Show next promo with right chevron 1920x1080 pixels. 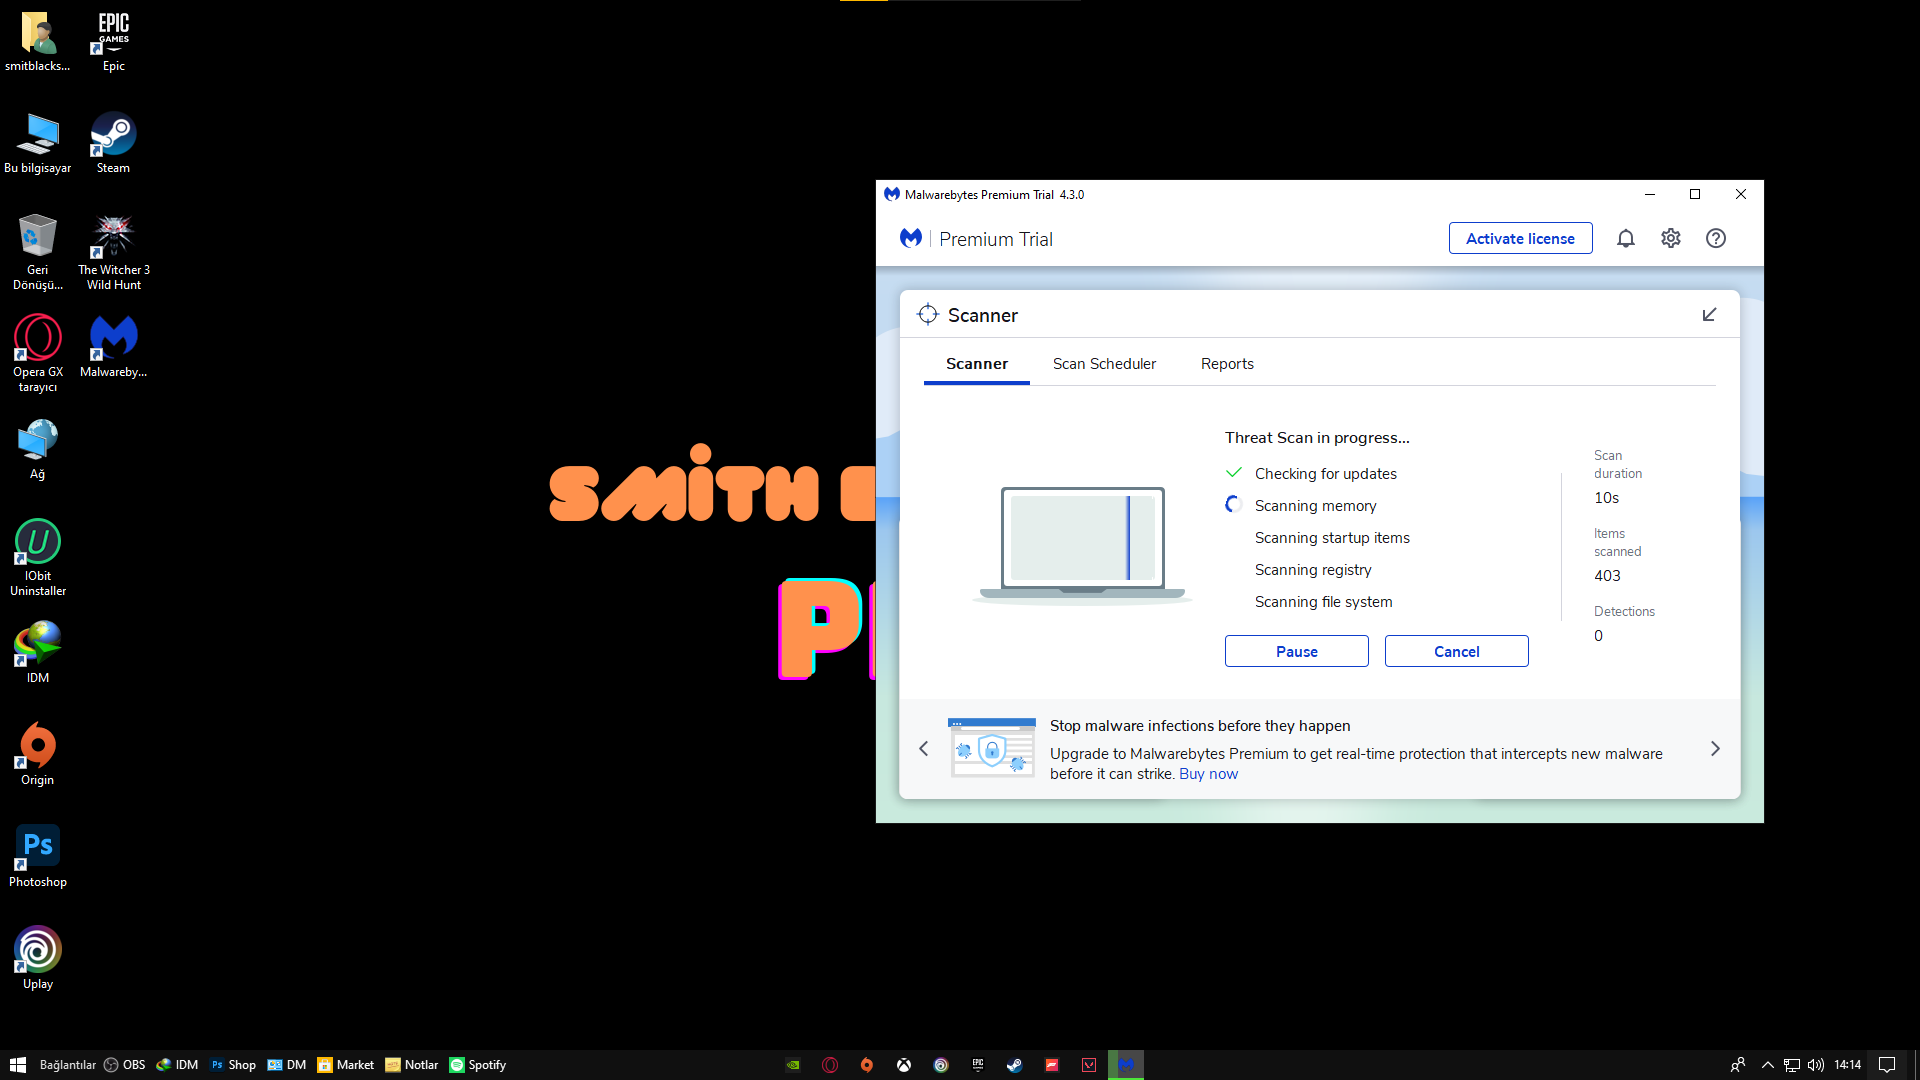1715,749
